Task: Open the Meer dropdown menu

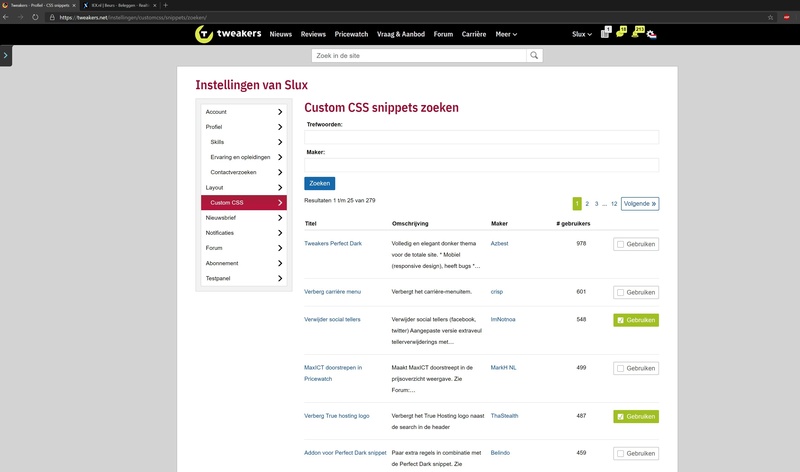Action: tap(506, 34)
